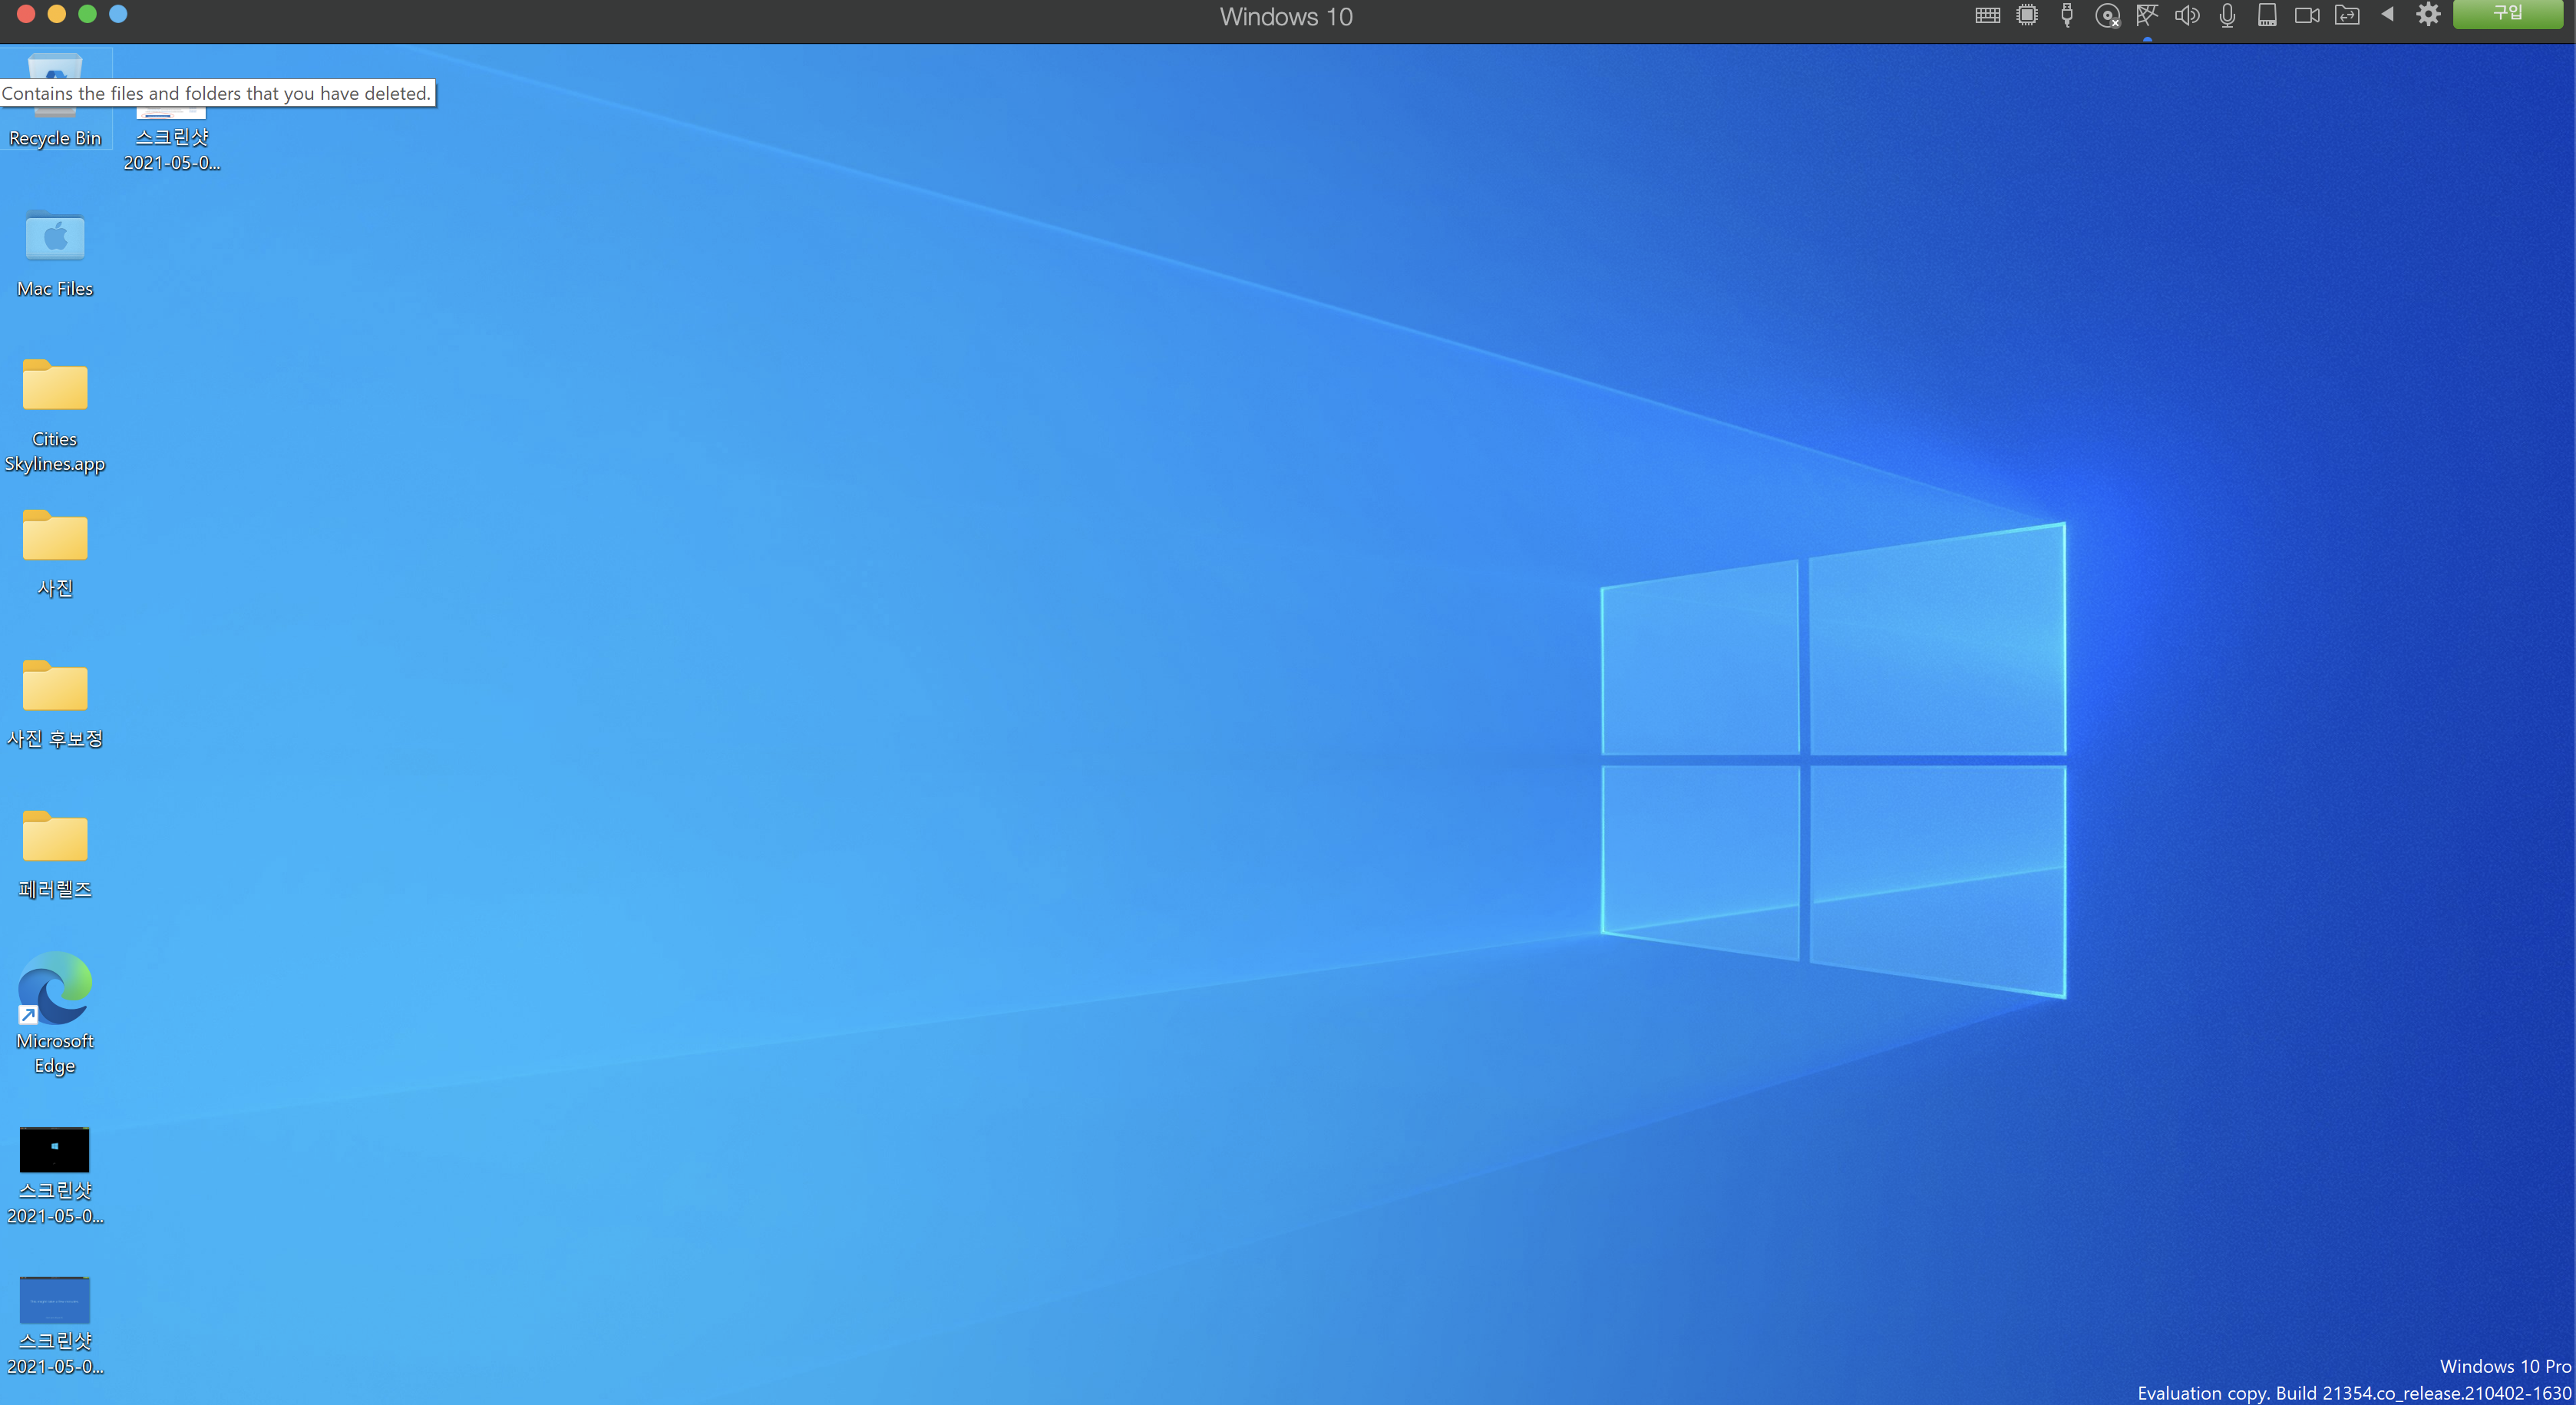This screenshot has height=1405, width=2576.
Task: Select the black 스크린샷 screenshot thumbnail
Action: tap(55, 1150)
